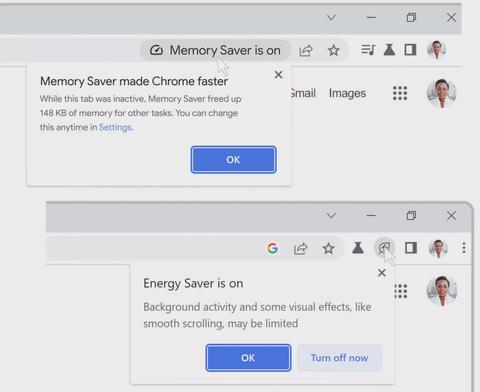Minimize the upper Chrome window
The width and height of the screenshot is (480, 392).
pyautogui.click(x=371, y=17)
